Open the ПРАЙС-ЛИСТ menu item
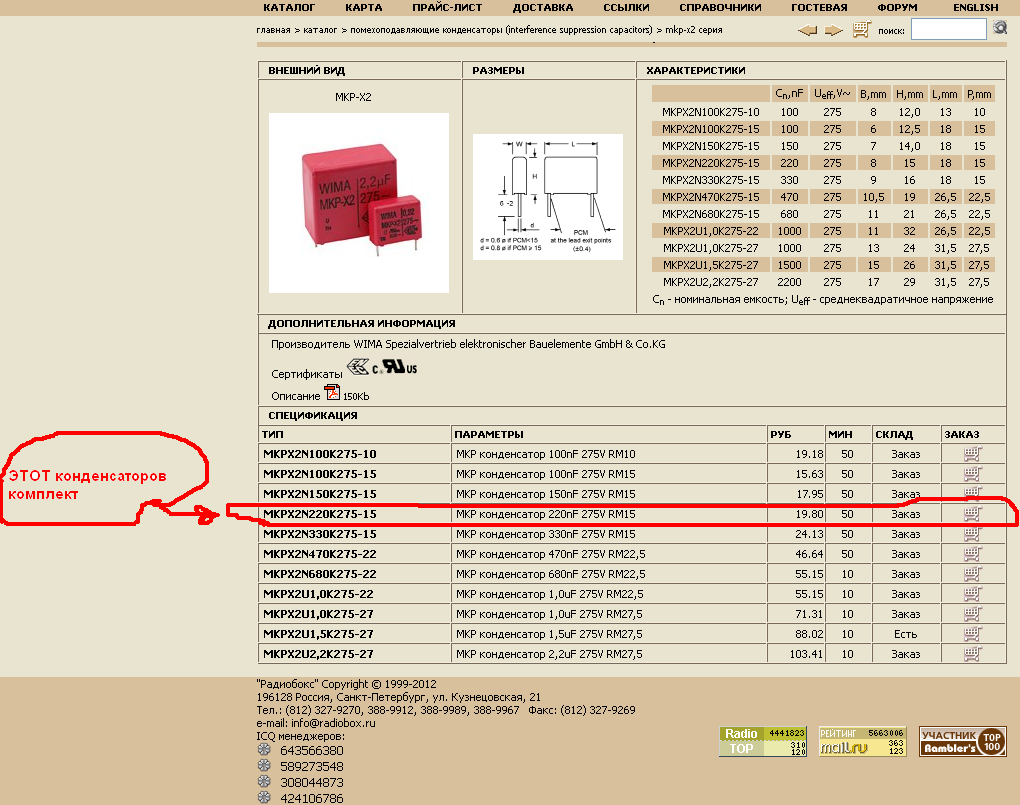The width and height of the screenshot is (1020, 805). (447, 8)
